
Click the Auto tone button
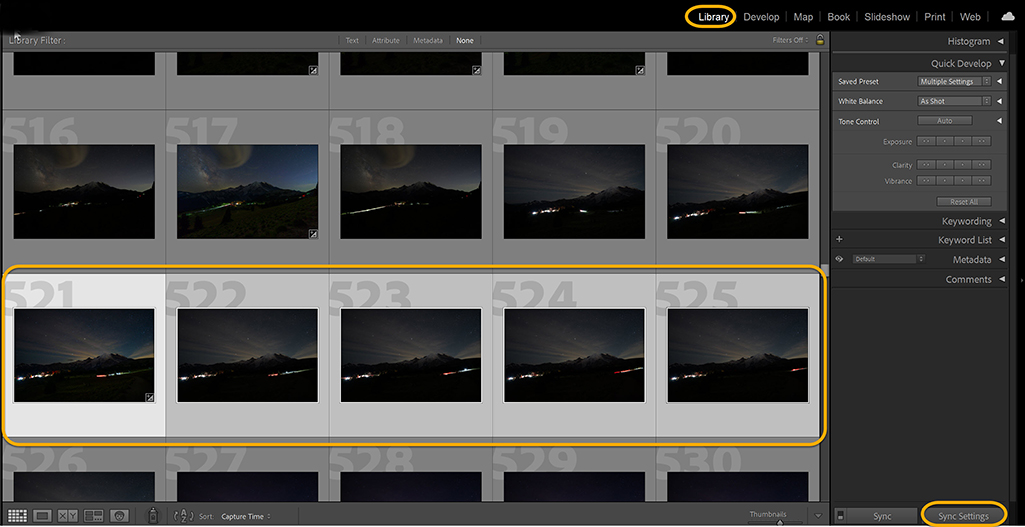tap(945, 121)
